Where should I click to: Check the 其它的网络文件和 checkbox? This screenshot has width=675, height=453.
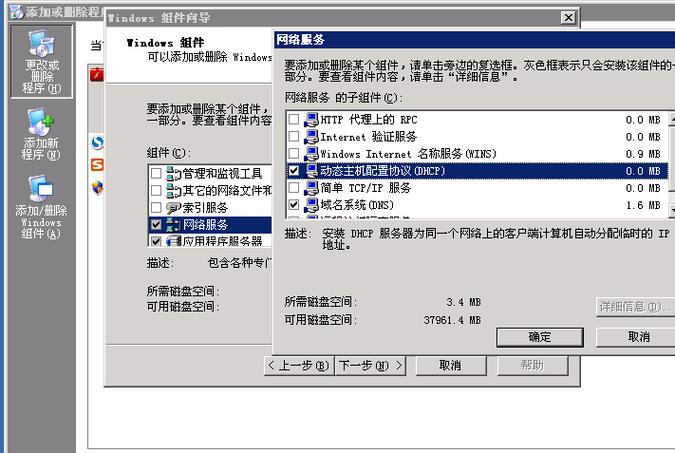tap(156, 190)
